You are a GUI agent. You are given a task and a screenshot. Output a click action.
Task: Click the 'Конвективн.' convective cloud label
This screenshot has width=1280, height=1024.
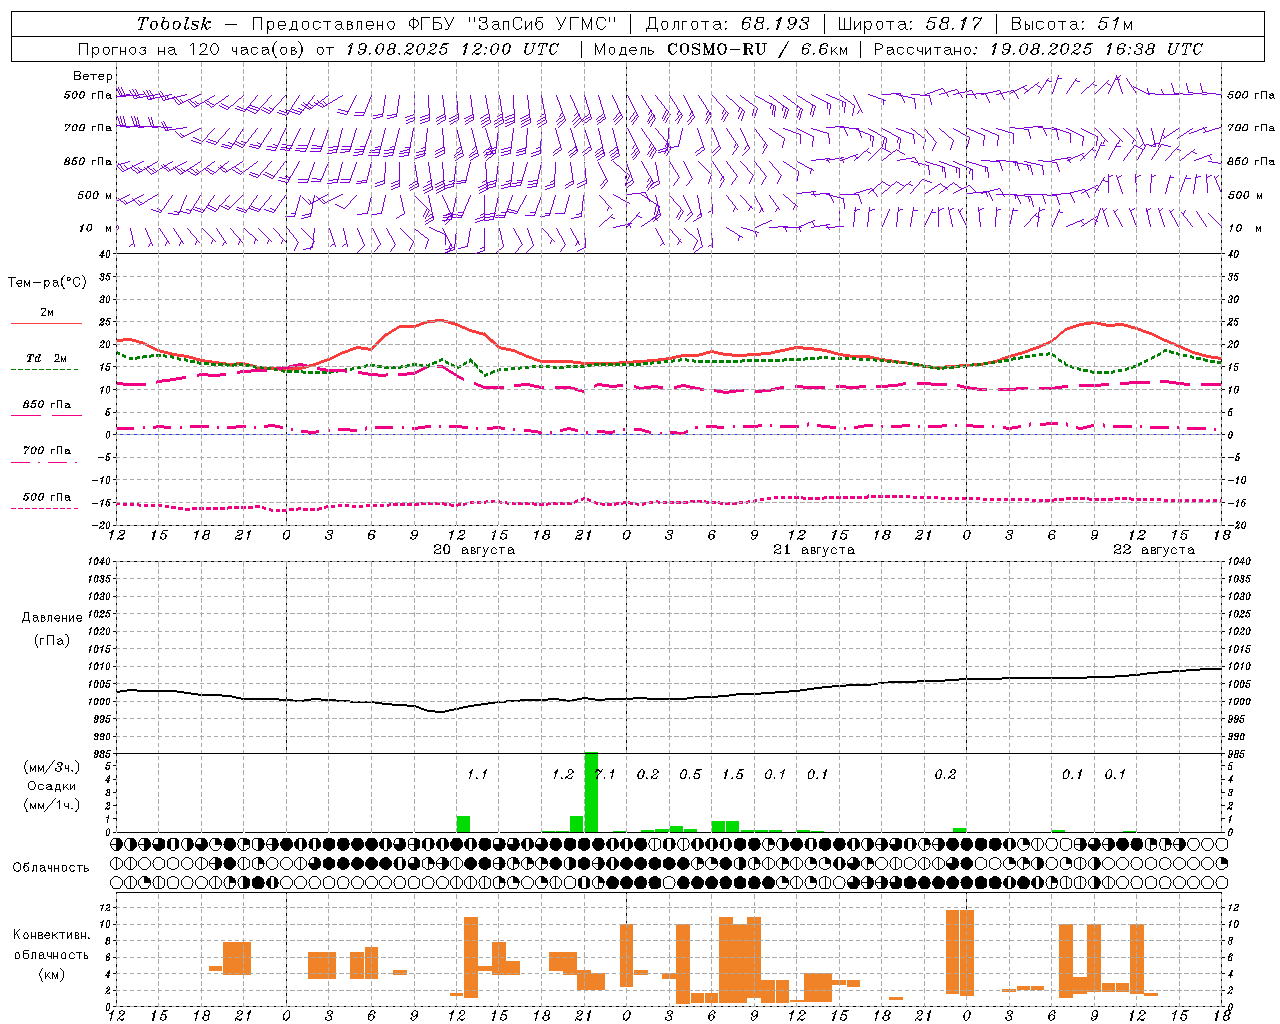coord(52,935)
